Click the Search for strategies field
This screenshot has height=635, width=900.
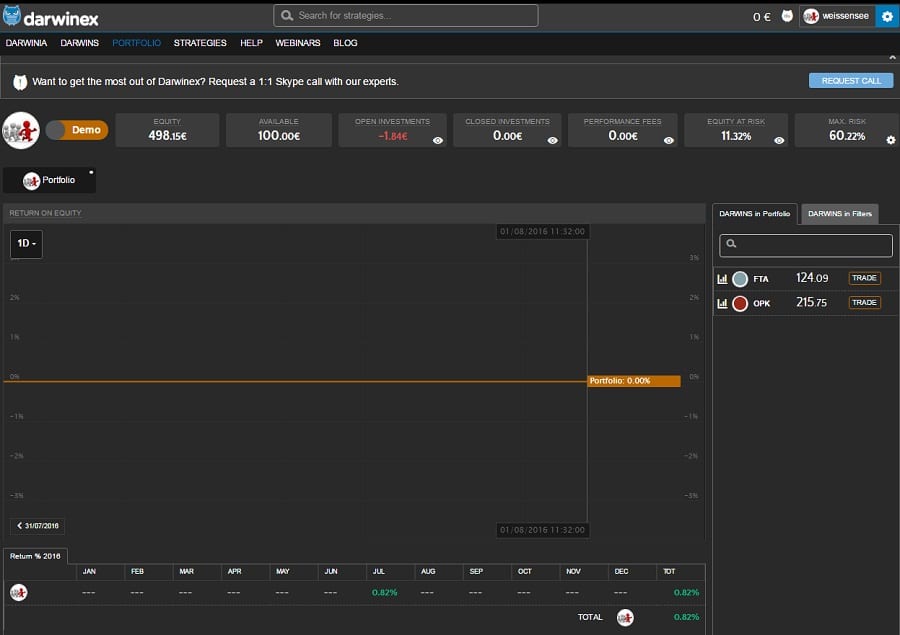405,16
